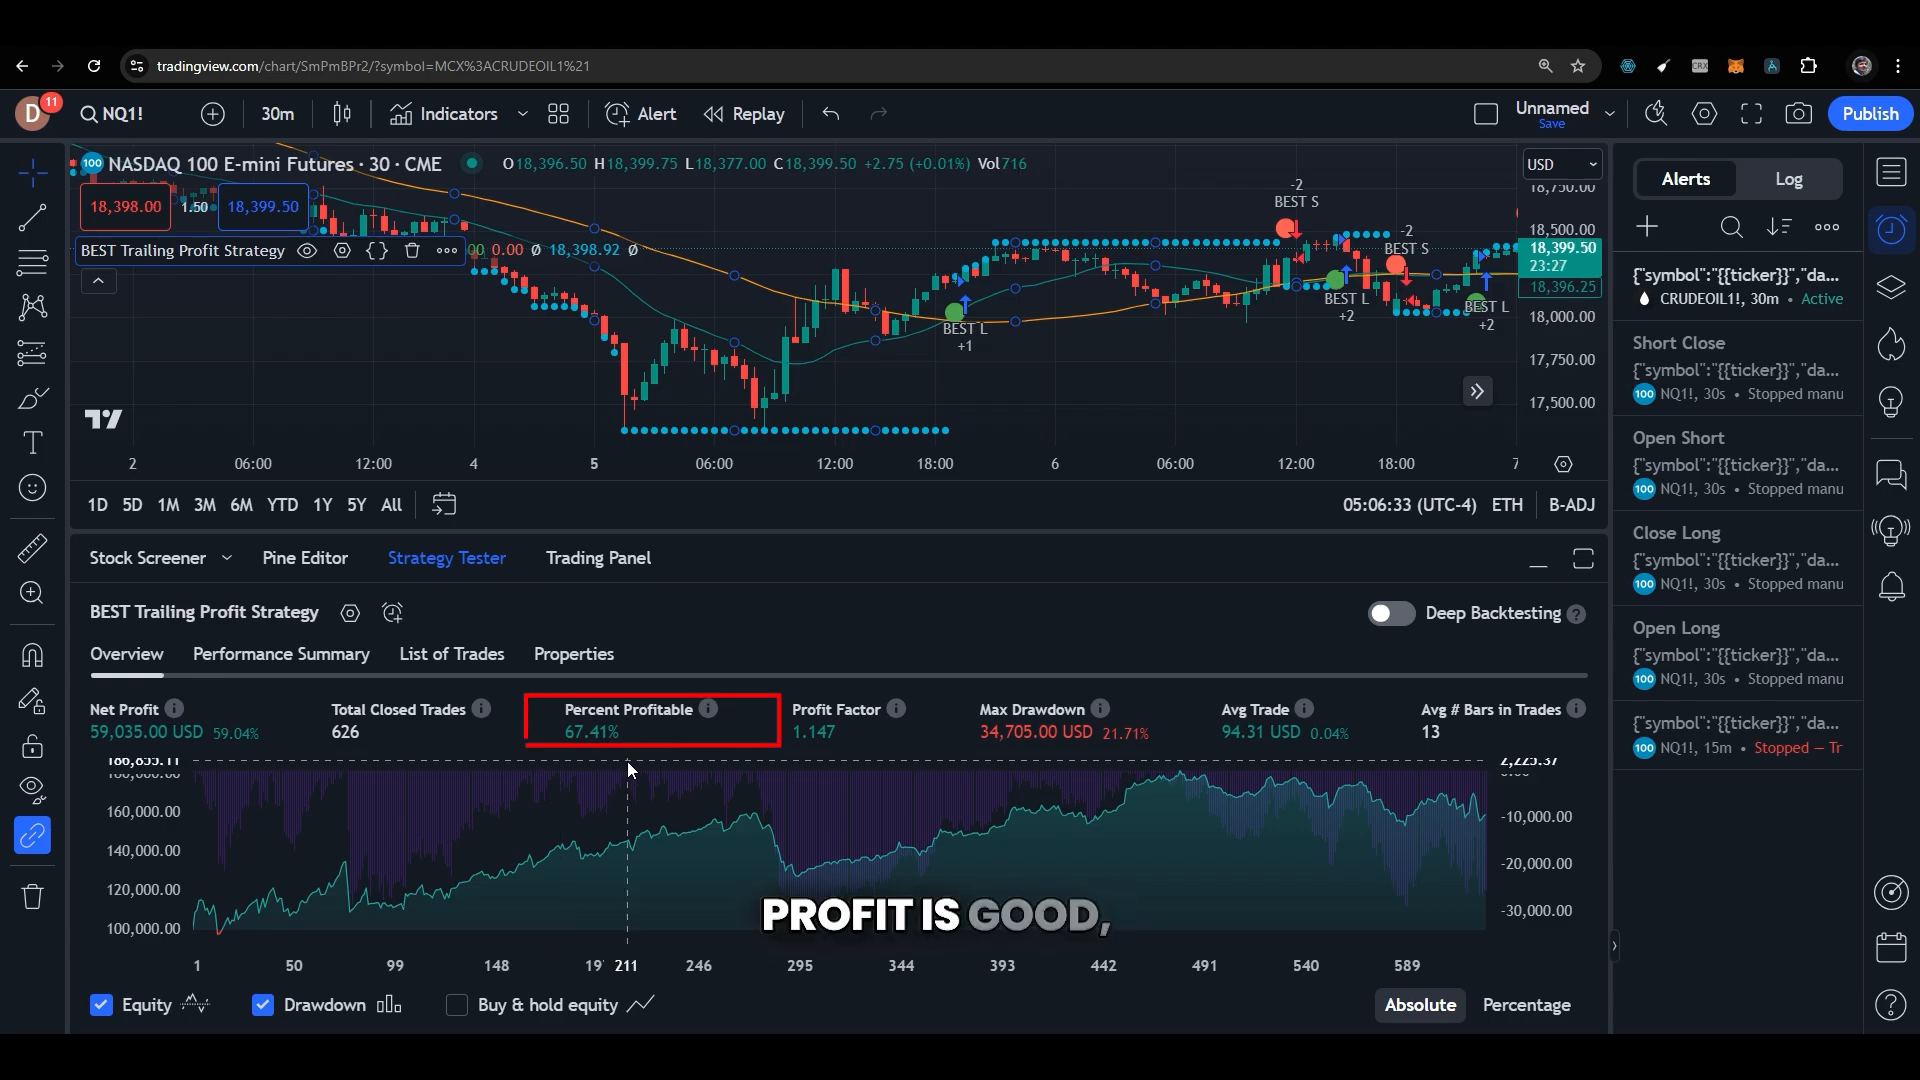Enable Buy & hold equity checkbox
The width and height of the screenshot is (1920, 1080).
pyautogui.click(x=456, y=1005)
